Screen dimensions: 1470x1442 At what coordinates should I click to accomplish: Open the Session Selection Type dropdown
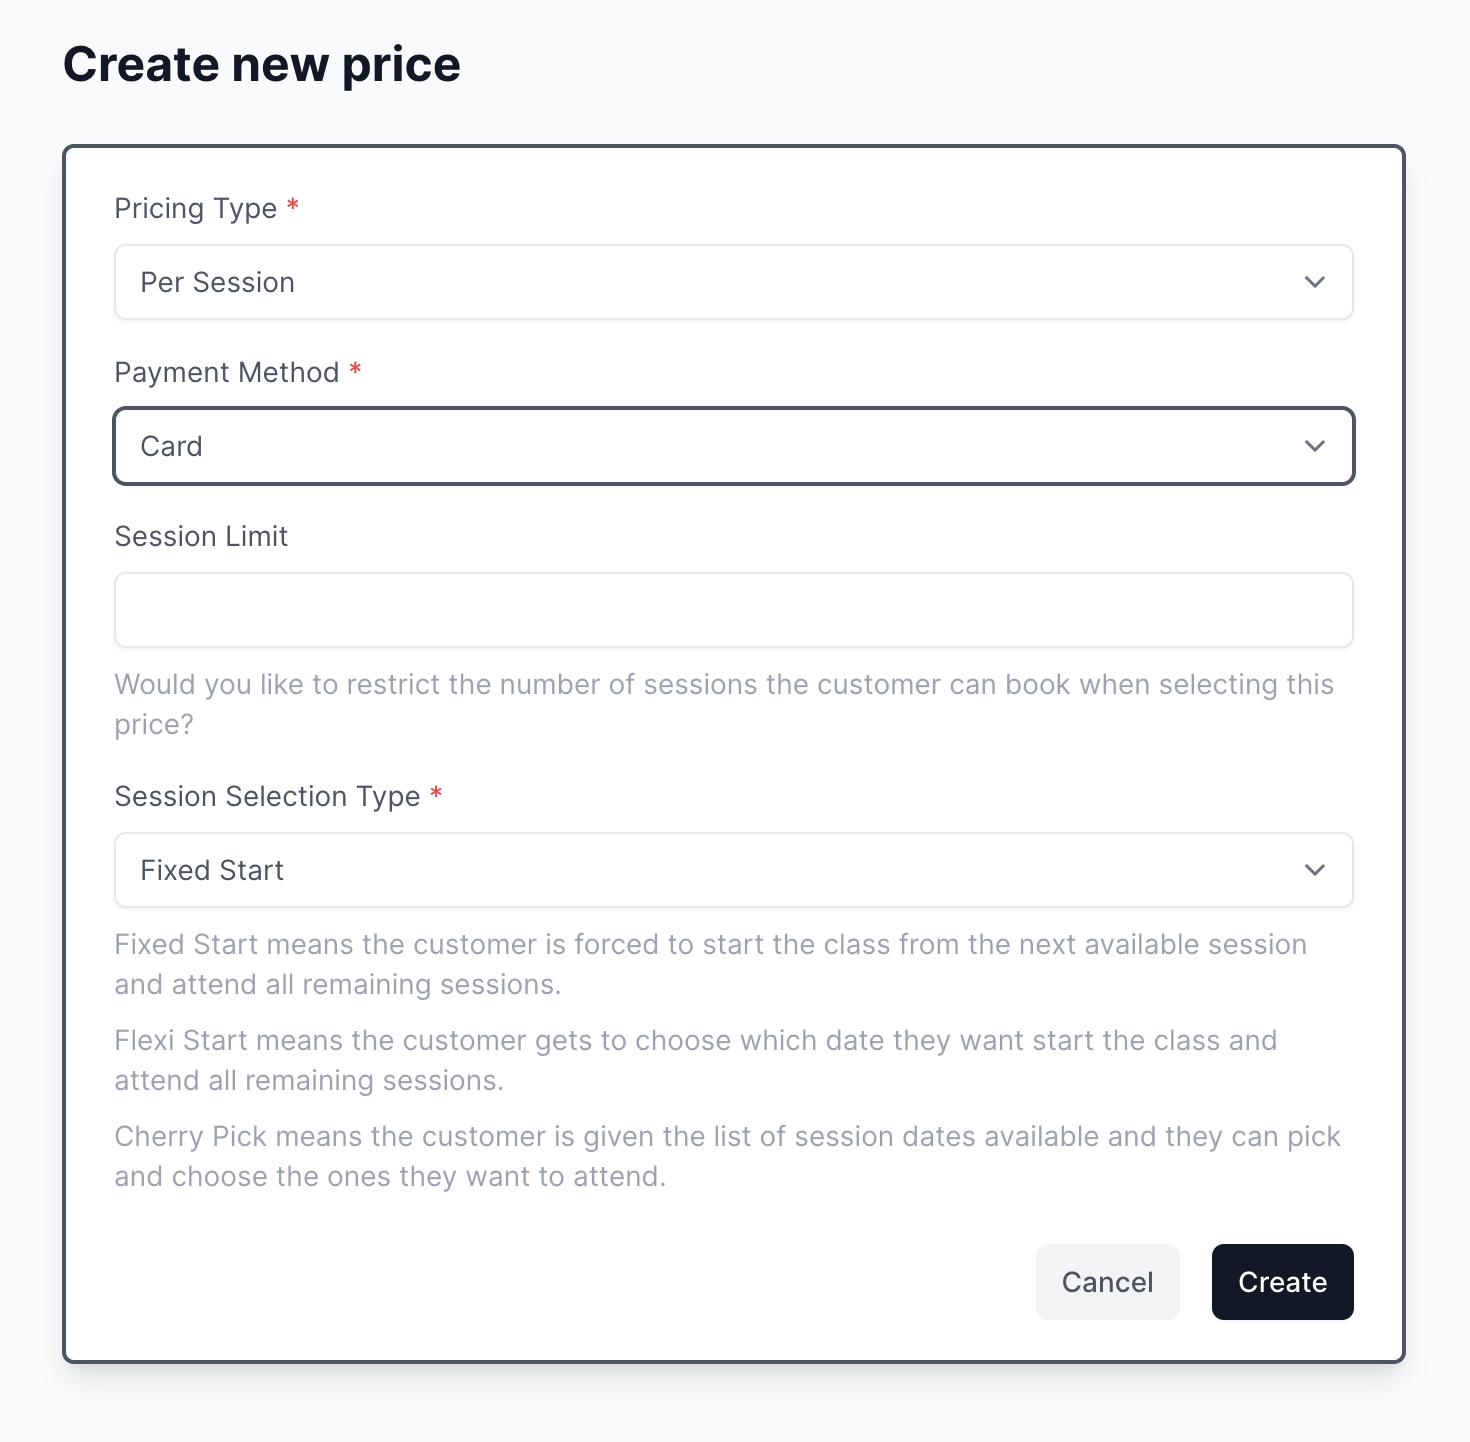click(733, 870)
